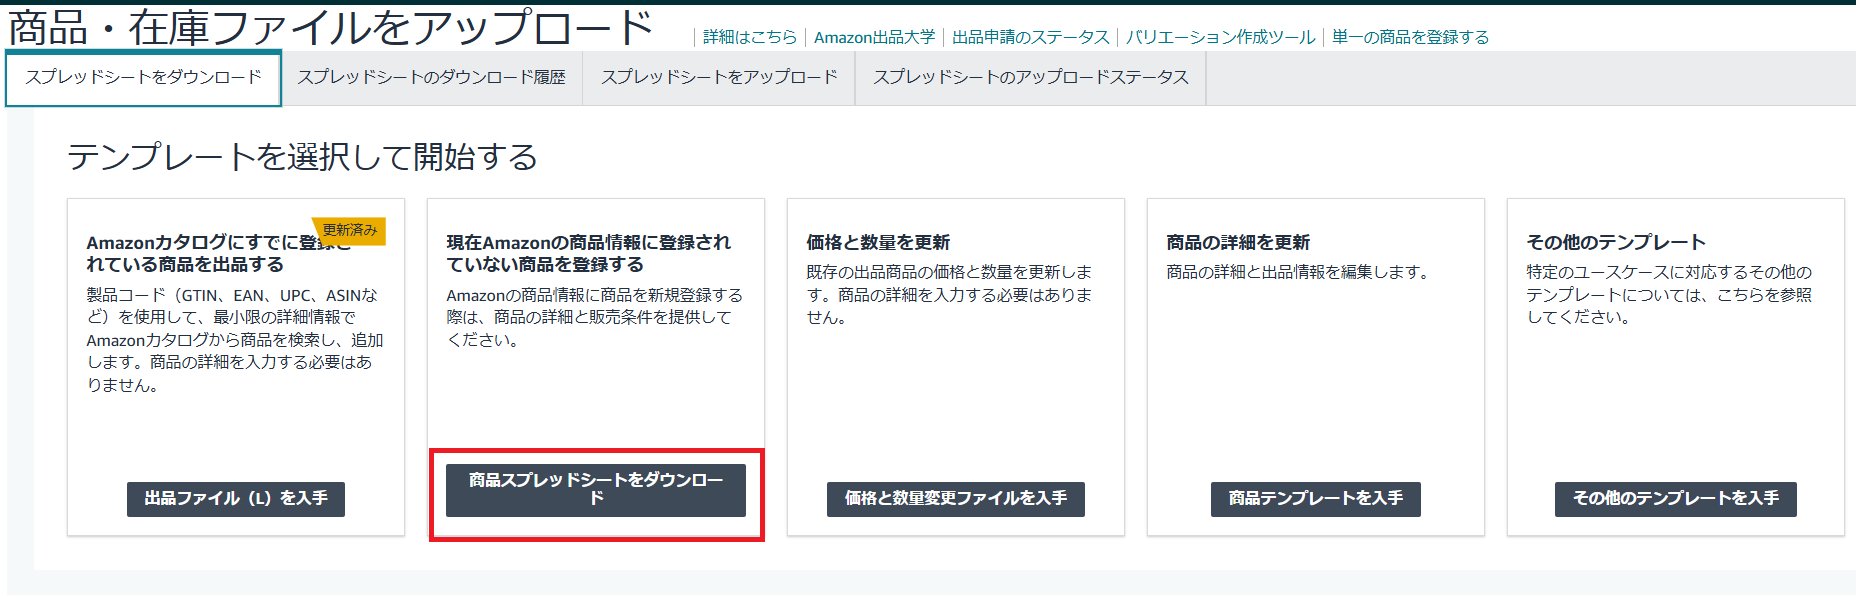Click the description starting 特定のユースケースに対応する
Screen dimensions: 1856x595
point(1669,295)
